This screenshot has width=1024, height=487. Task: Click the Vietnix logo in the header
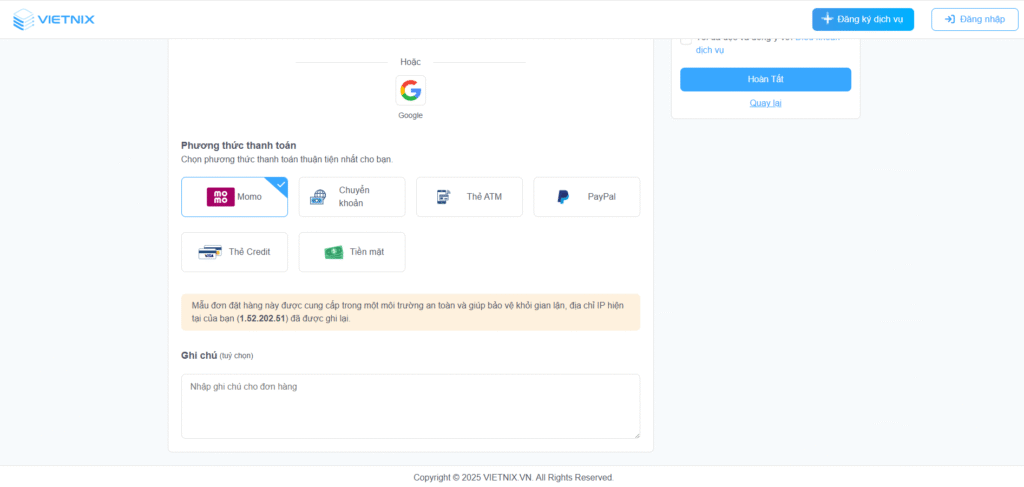[x=54, y=19]
